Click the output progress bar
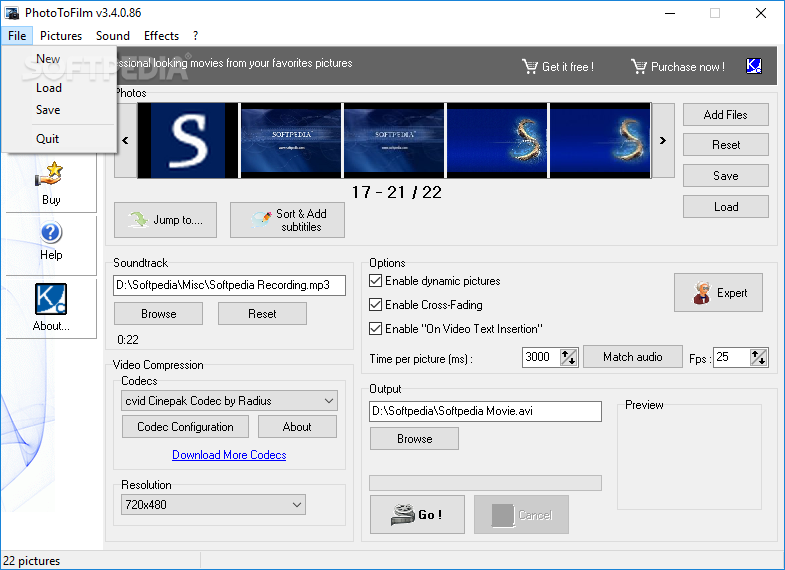 (x=485, y=483)
